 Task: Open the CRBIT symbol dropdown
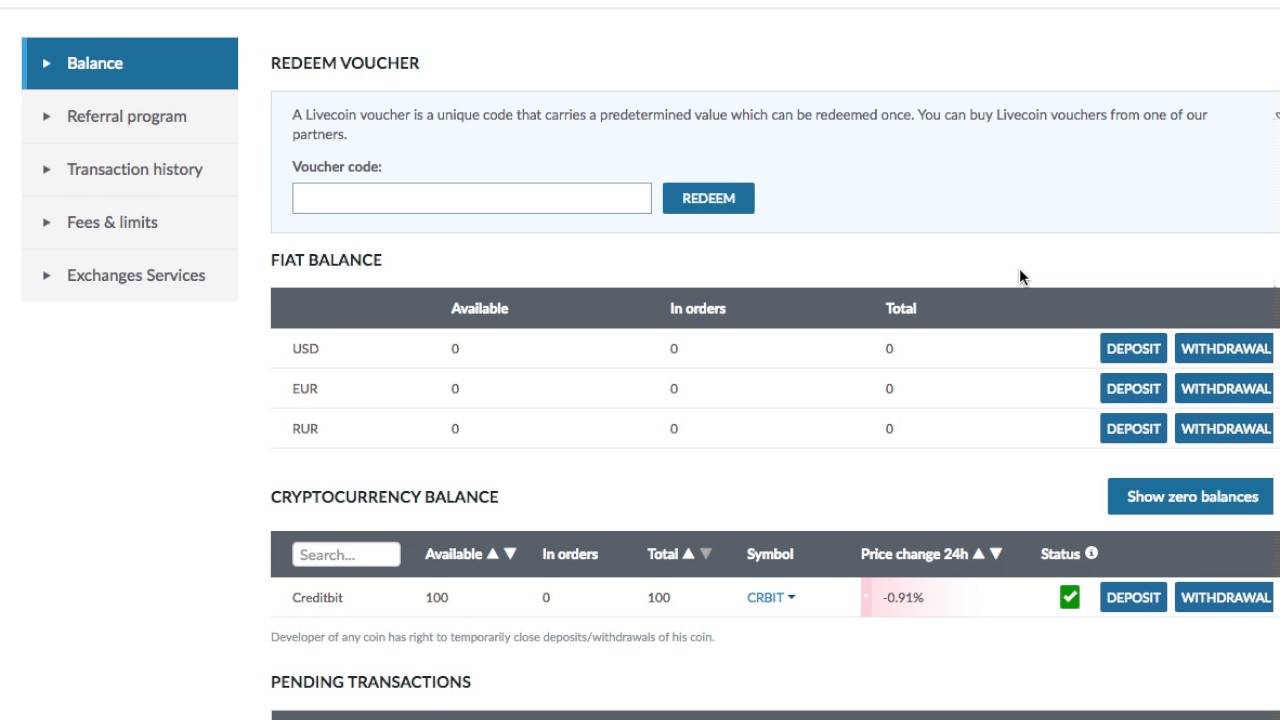[x=771, y=598]
